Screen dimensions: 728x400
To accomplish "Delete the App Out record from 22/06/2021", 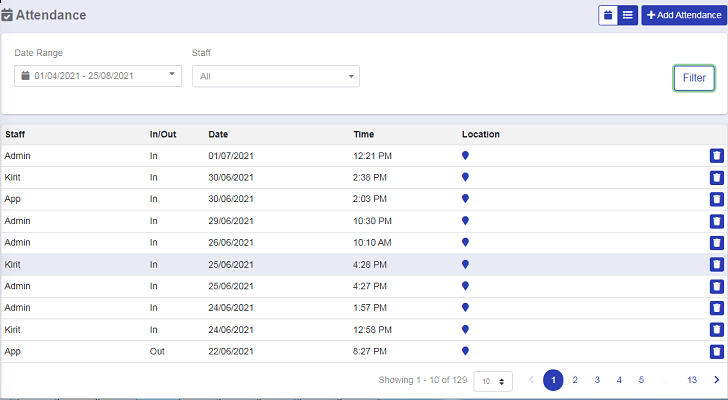I will [716, 351].
